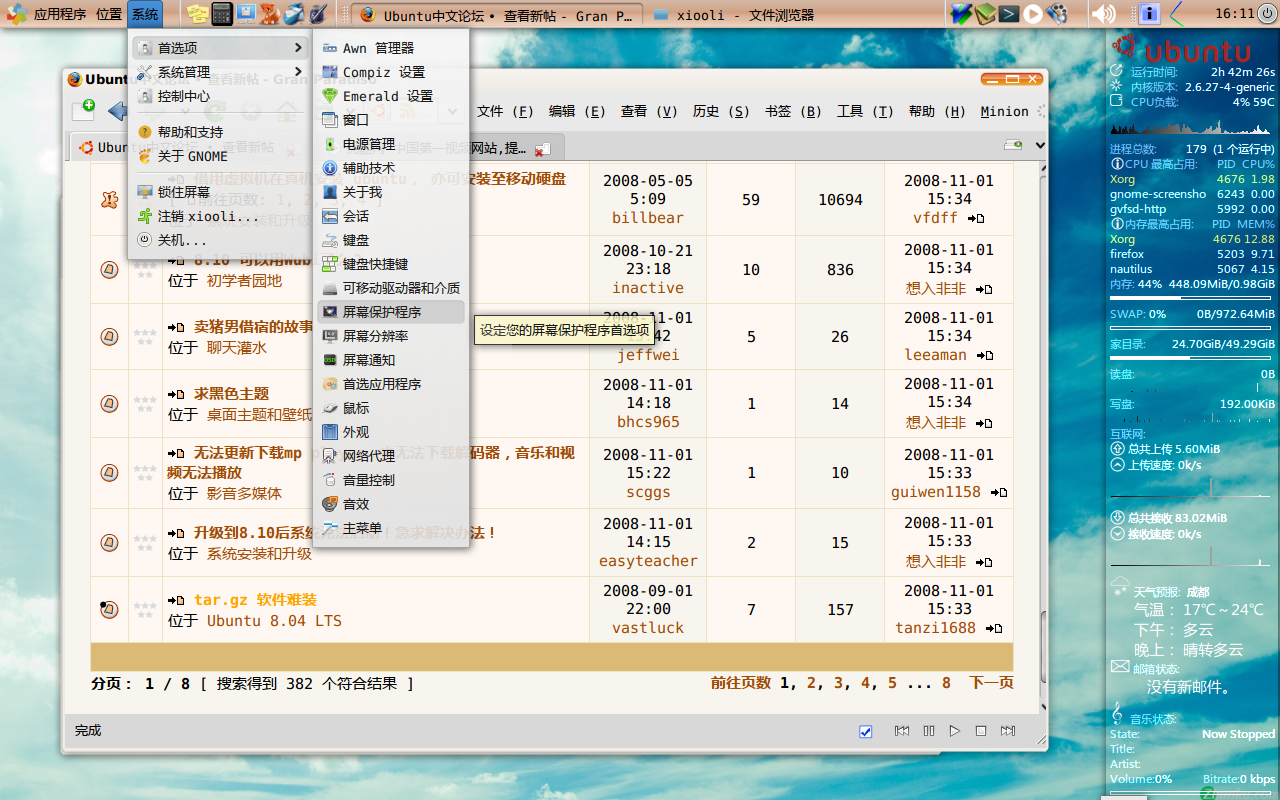The image size is (1280, 800).
Task: Open Firefox 查看 (V) menu
Action: click(649, 111)
